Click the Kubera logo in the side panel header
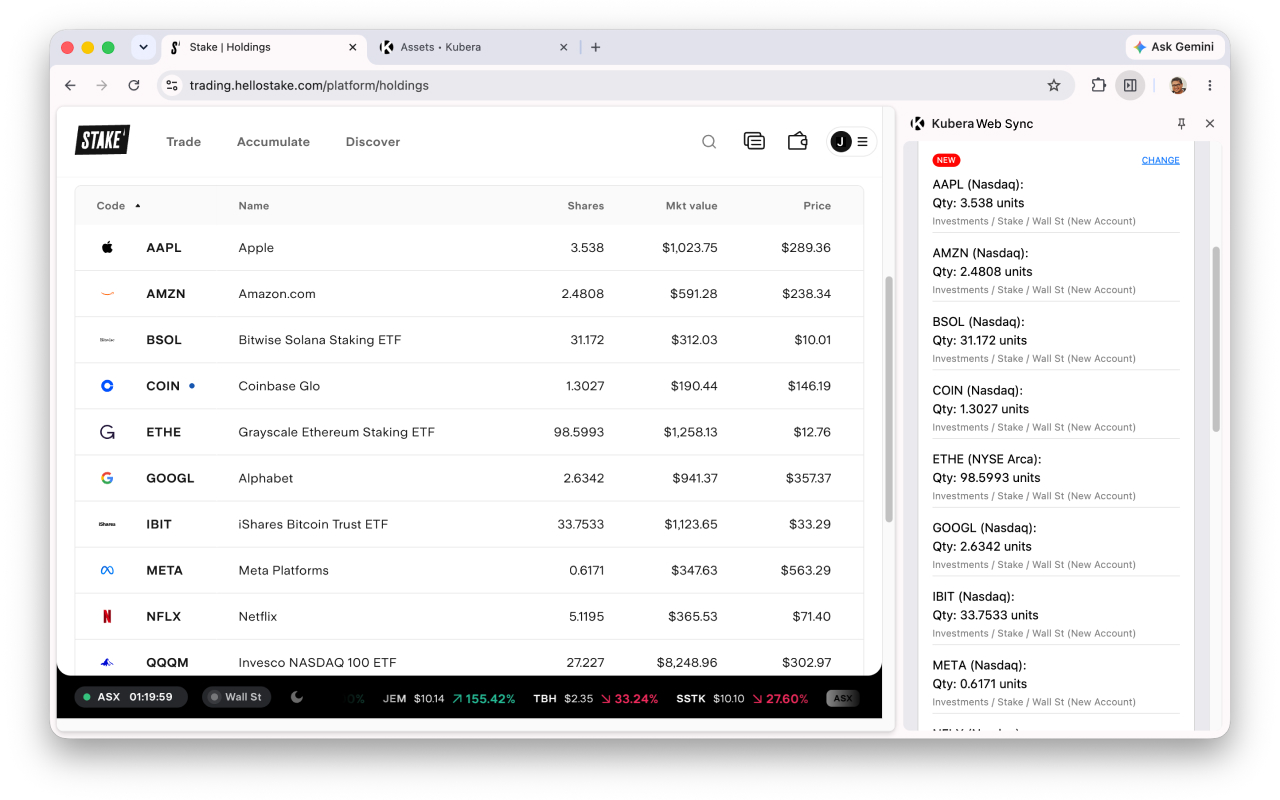1280x800 pixels. click(x=917, y=124)
